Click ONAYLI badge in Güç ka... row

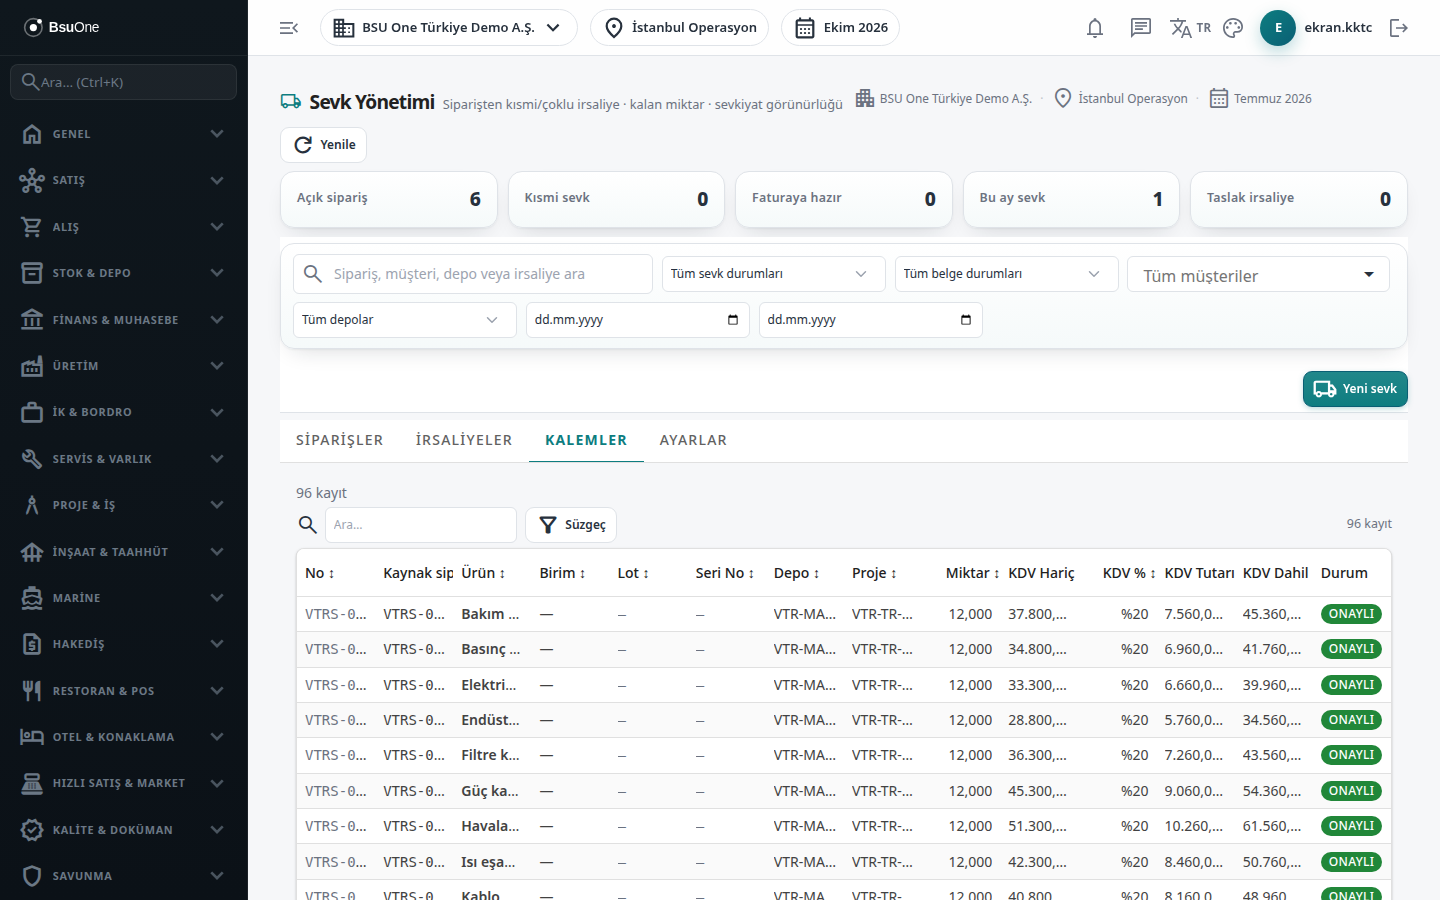1351,791
